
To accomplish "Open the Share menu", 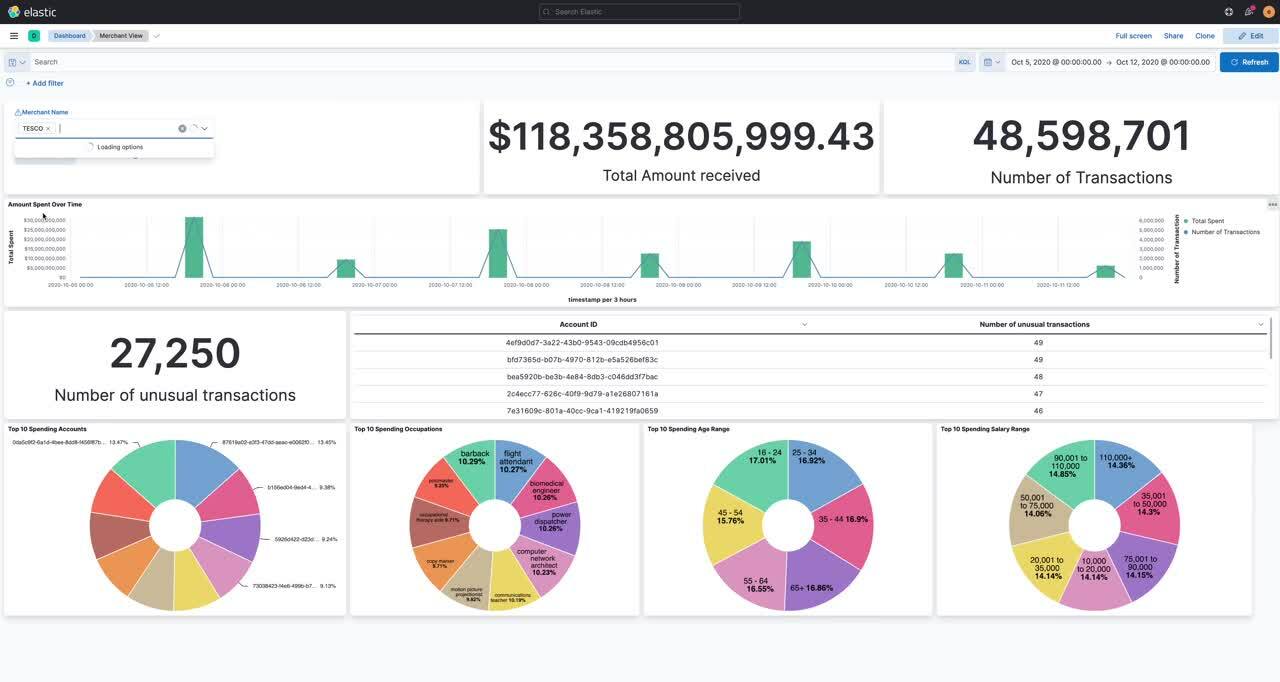I will (1173, 36).
